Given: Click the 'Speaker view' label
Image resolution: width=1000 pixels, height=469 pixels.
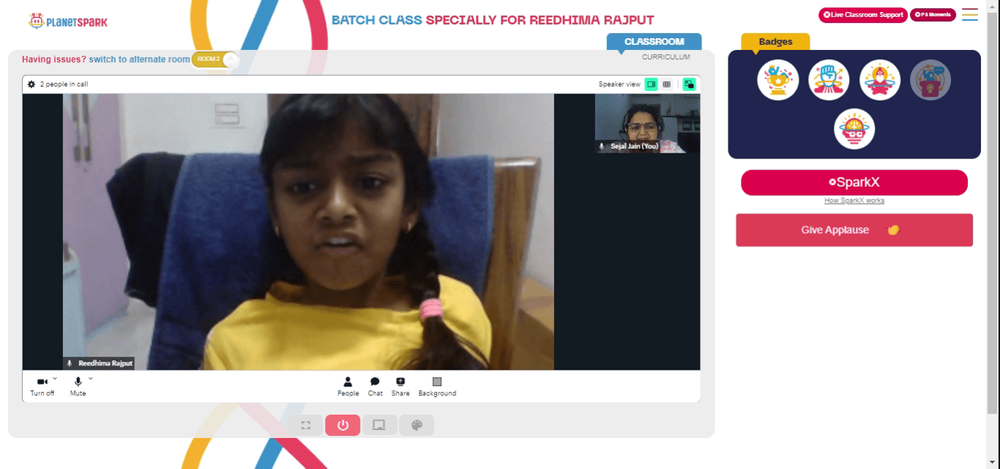Looking at the screenshot, I should [619, 84].
